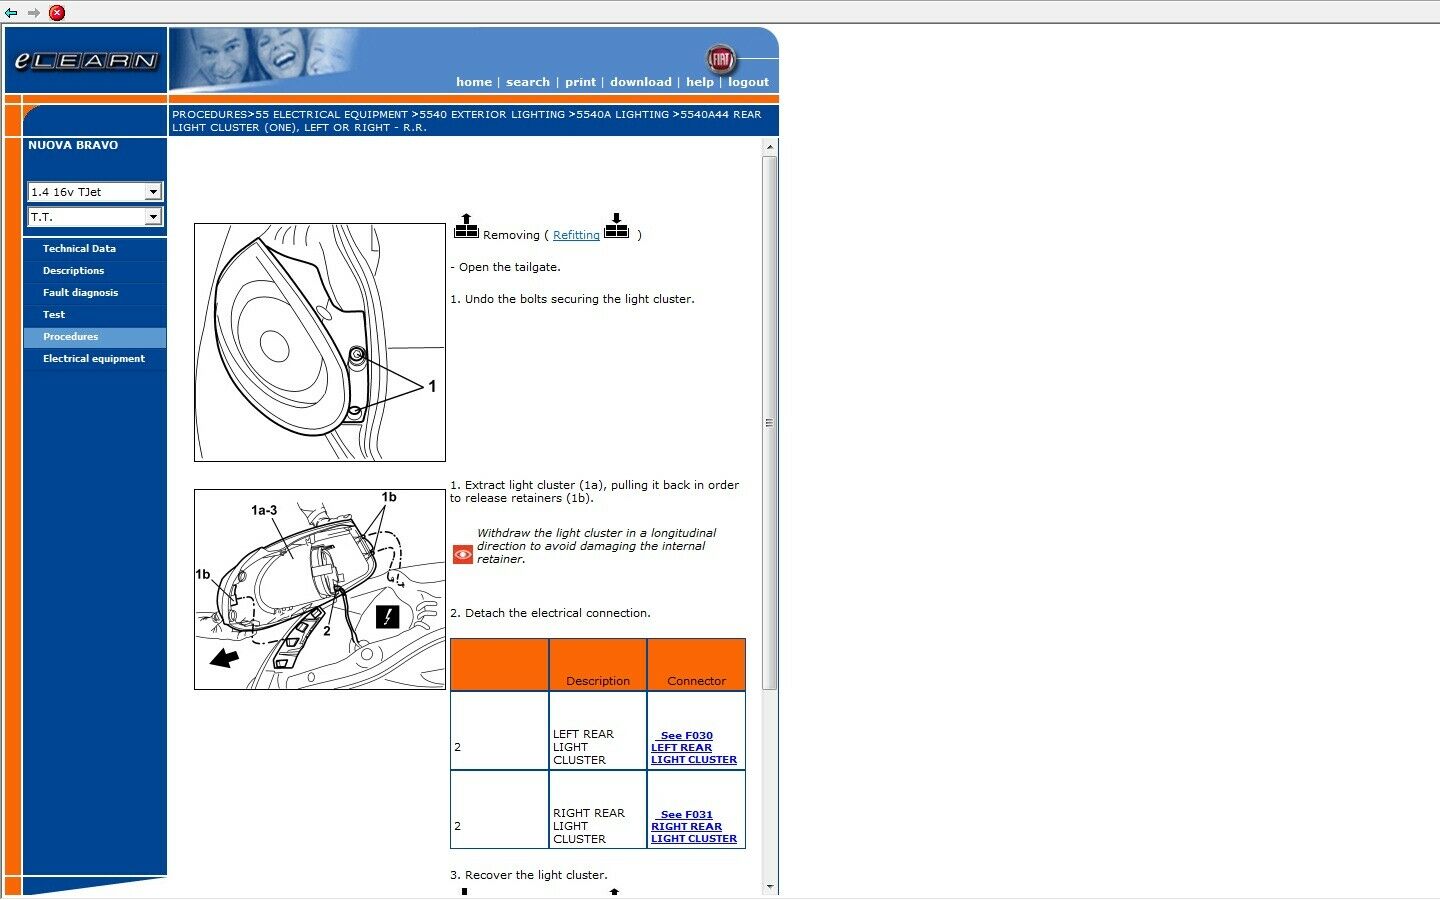Screen dimensions: 1440x900
Task: Click the gray forward arrow icon
Action: [33, 13]
